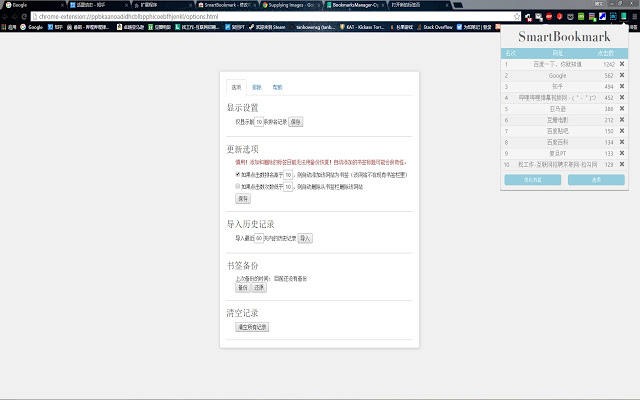Click the 点击数 column header in popup
This screenshot has height=400, width=640.
[x=606, y=53]
